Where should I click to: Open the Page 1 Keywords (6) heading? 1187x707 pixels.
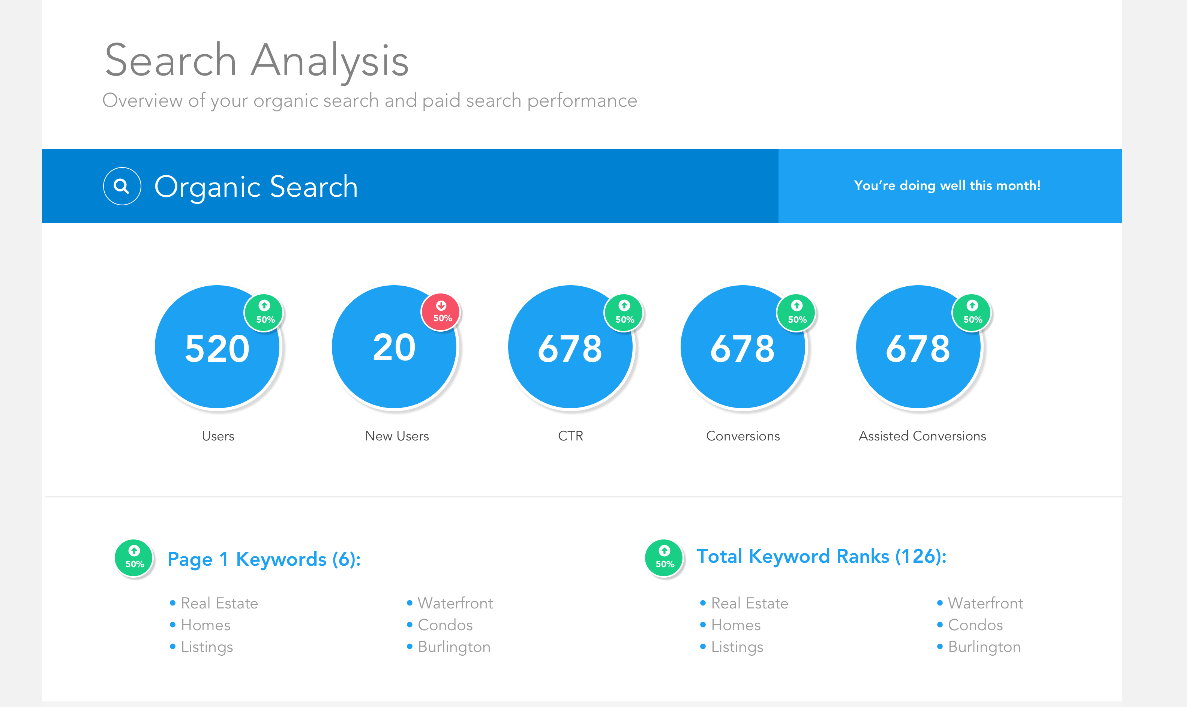coord(264,559)
